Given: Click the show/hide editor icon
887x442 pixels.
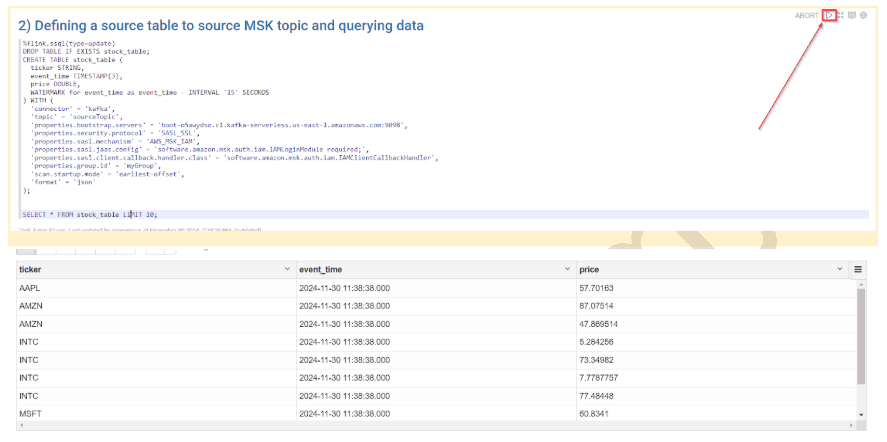Looking at the screenshot, I should [x=841, y=15].
